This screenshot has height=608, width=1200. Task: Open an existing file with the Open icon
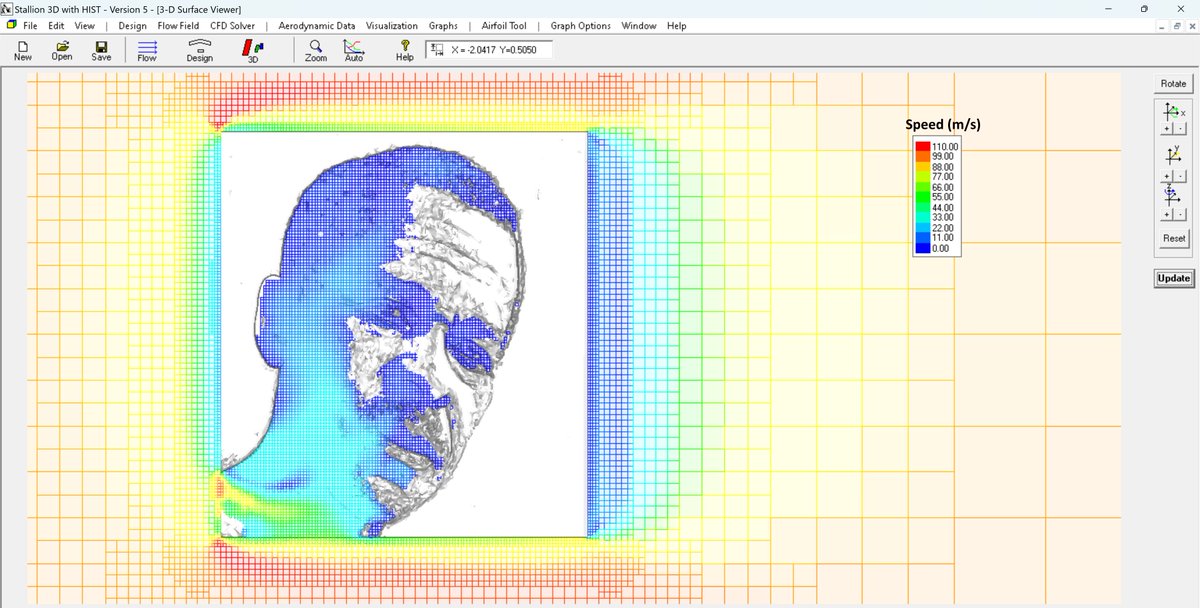point(61,48)
